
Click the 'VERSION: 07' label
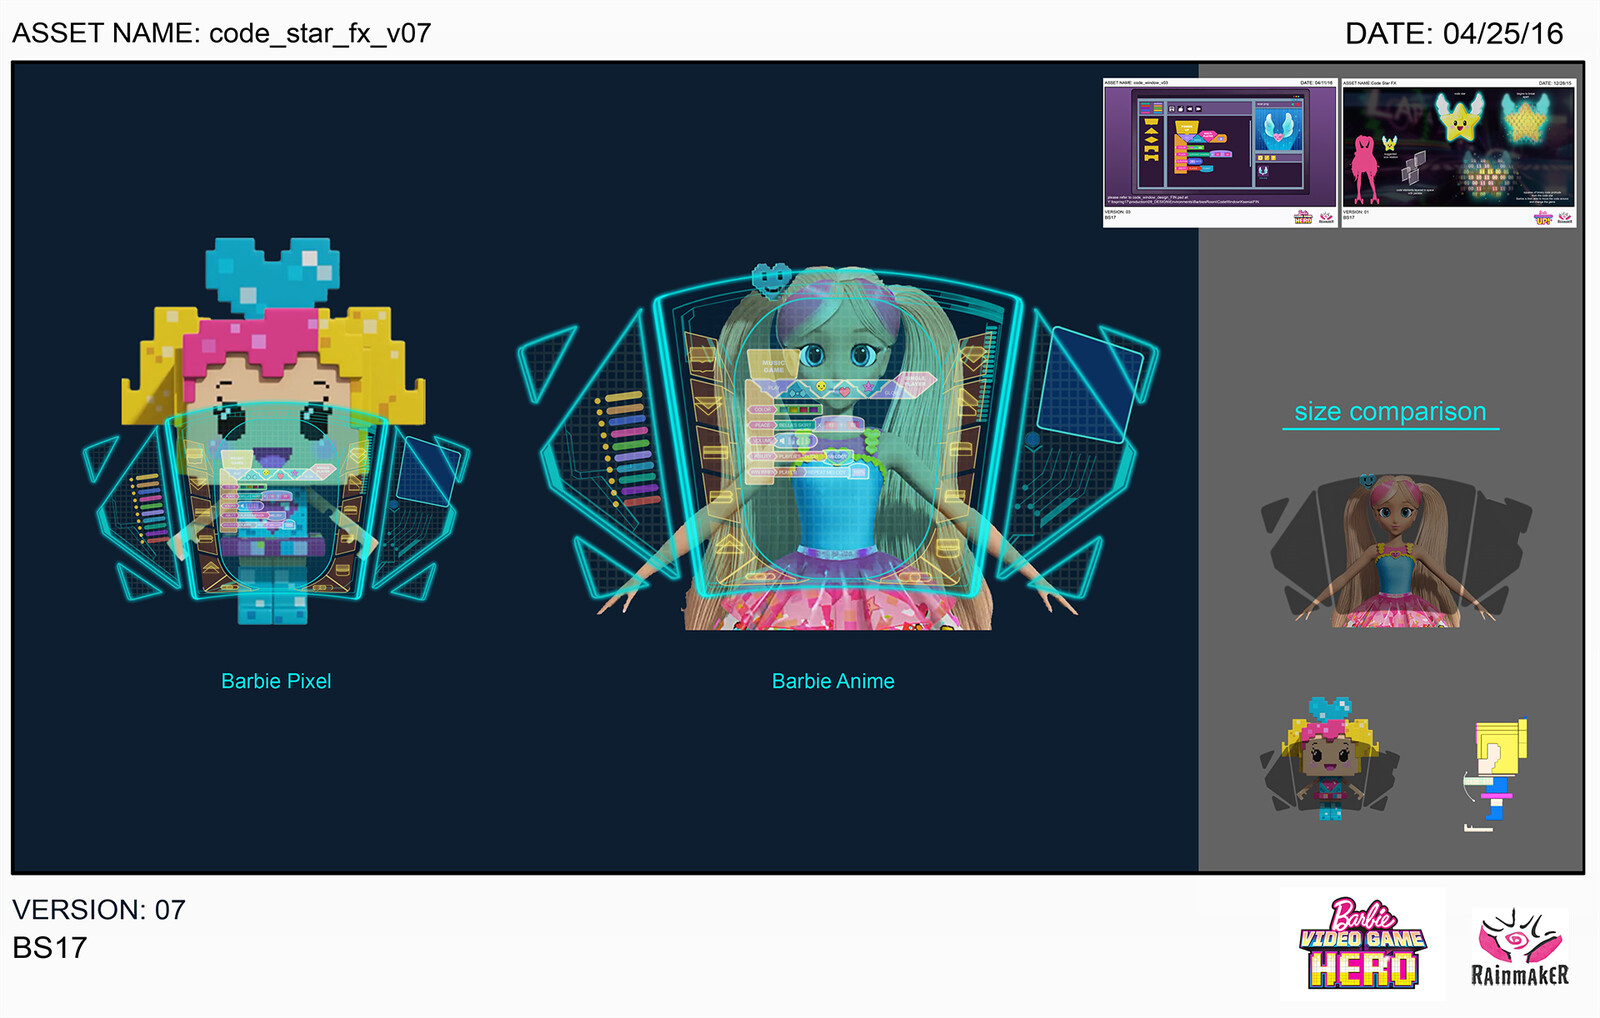point(99,910)
